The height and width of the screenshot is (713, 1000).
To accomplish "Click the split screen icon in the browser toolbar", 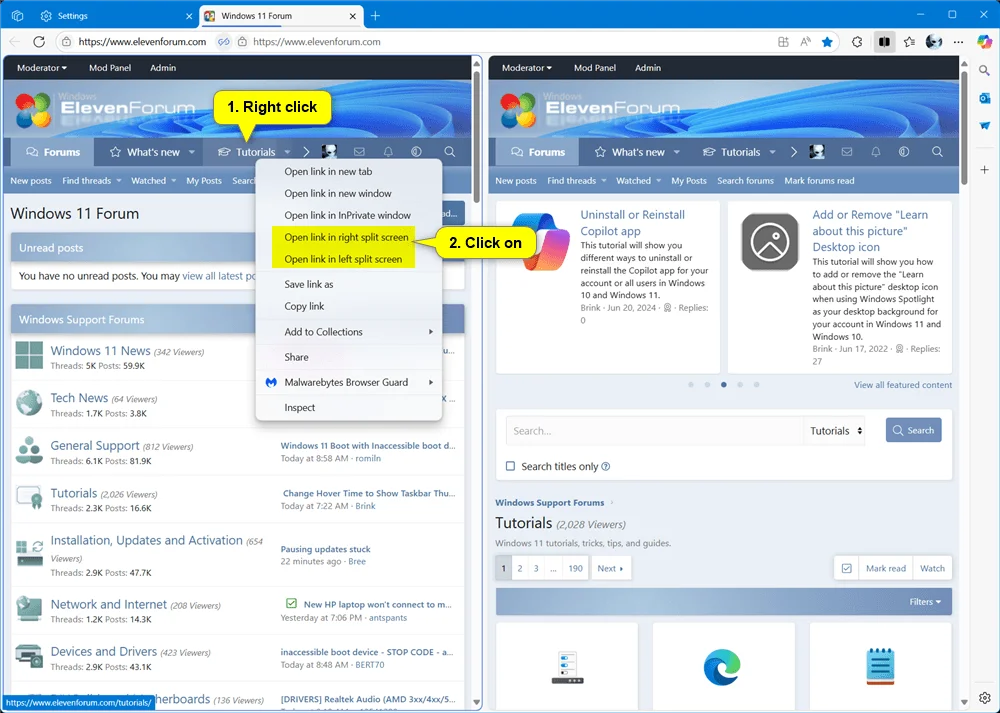I will click(884, 42).
